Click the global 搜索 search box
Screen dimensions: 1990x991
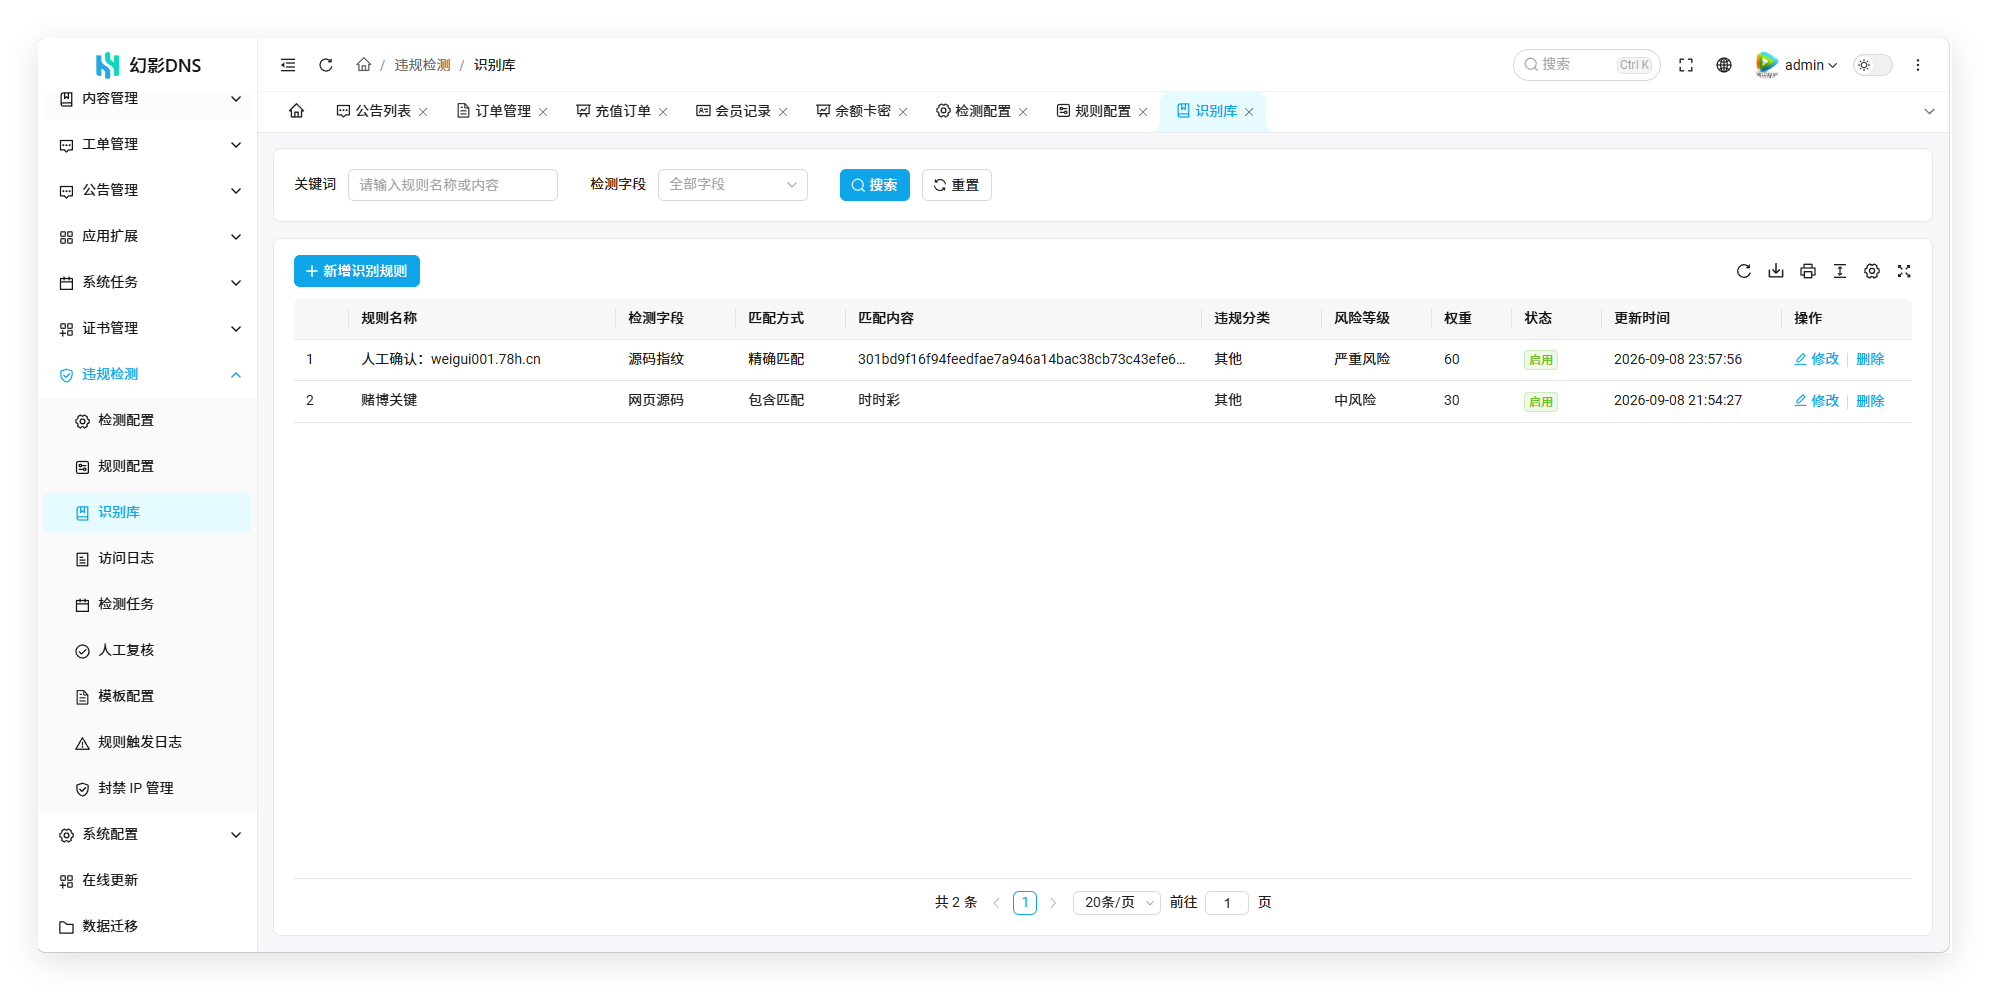tap(1587, 65)
